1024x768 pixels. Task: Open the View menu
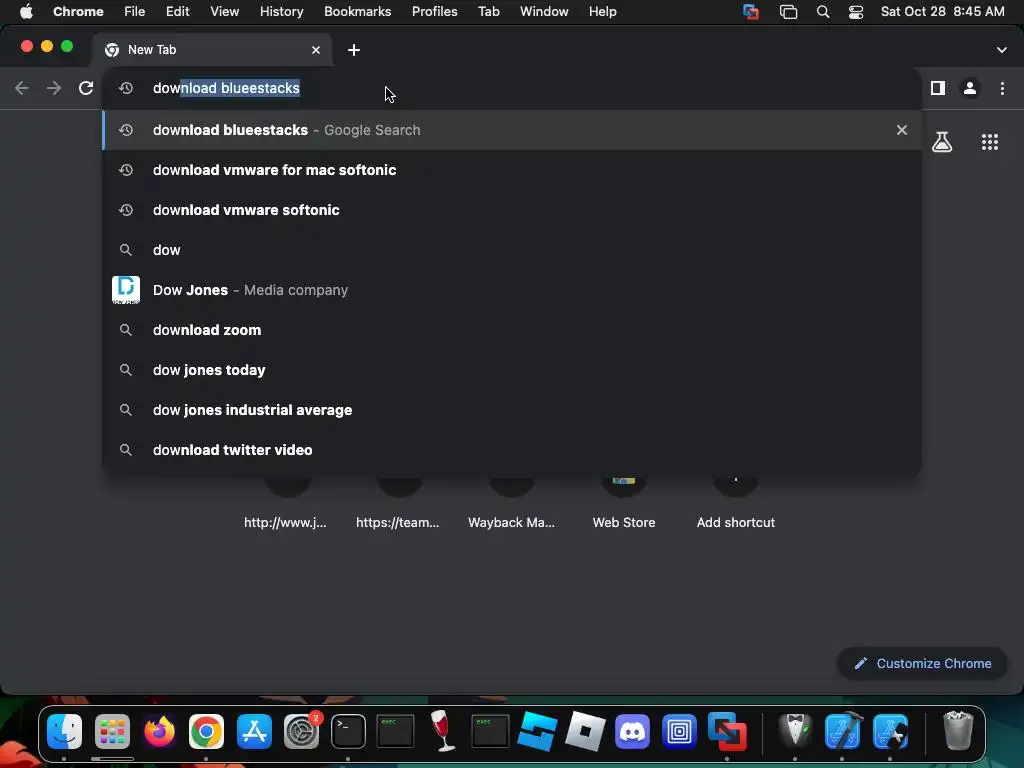[x=224, y=12]
